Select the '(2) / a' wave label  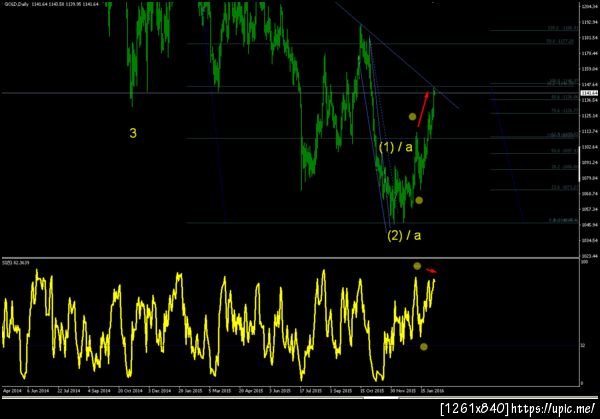coord(404,235)
